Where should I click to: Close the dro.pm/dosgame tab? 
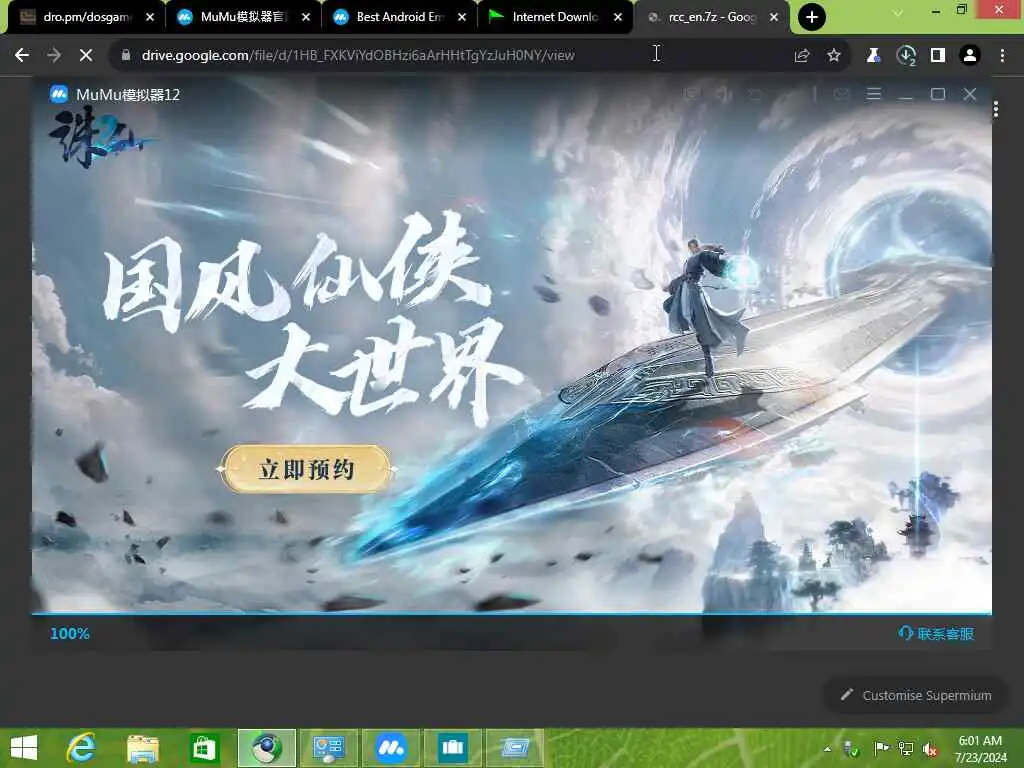tap(150, 17)
